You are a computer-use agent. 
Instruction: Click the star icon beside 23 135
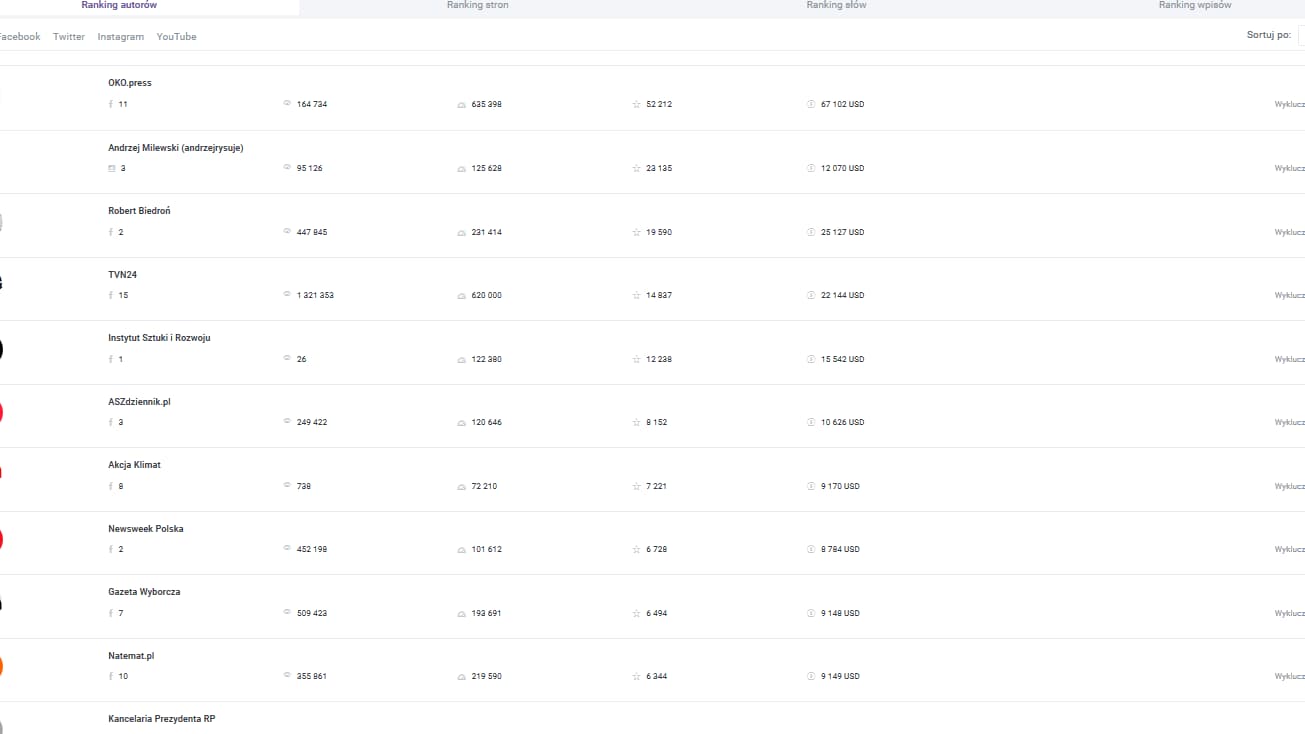636,168
